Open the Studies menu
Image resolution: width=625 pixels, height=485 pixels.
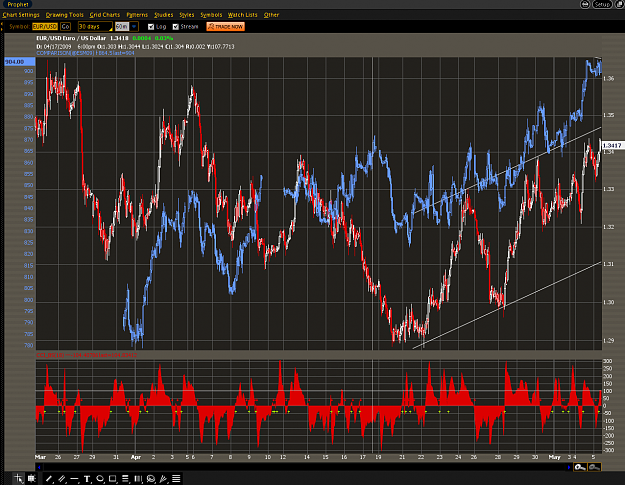click(x=163, y=15)
